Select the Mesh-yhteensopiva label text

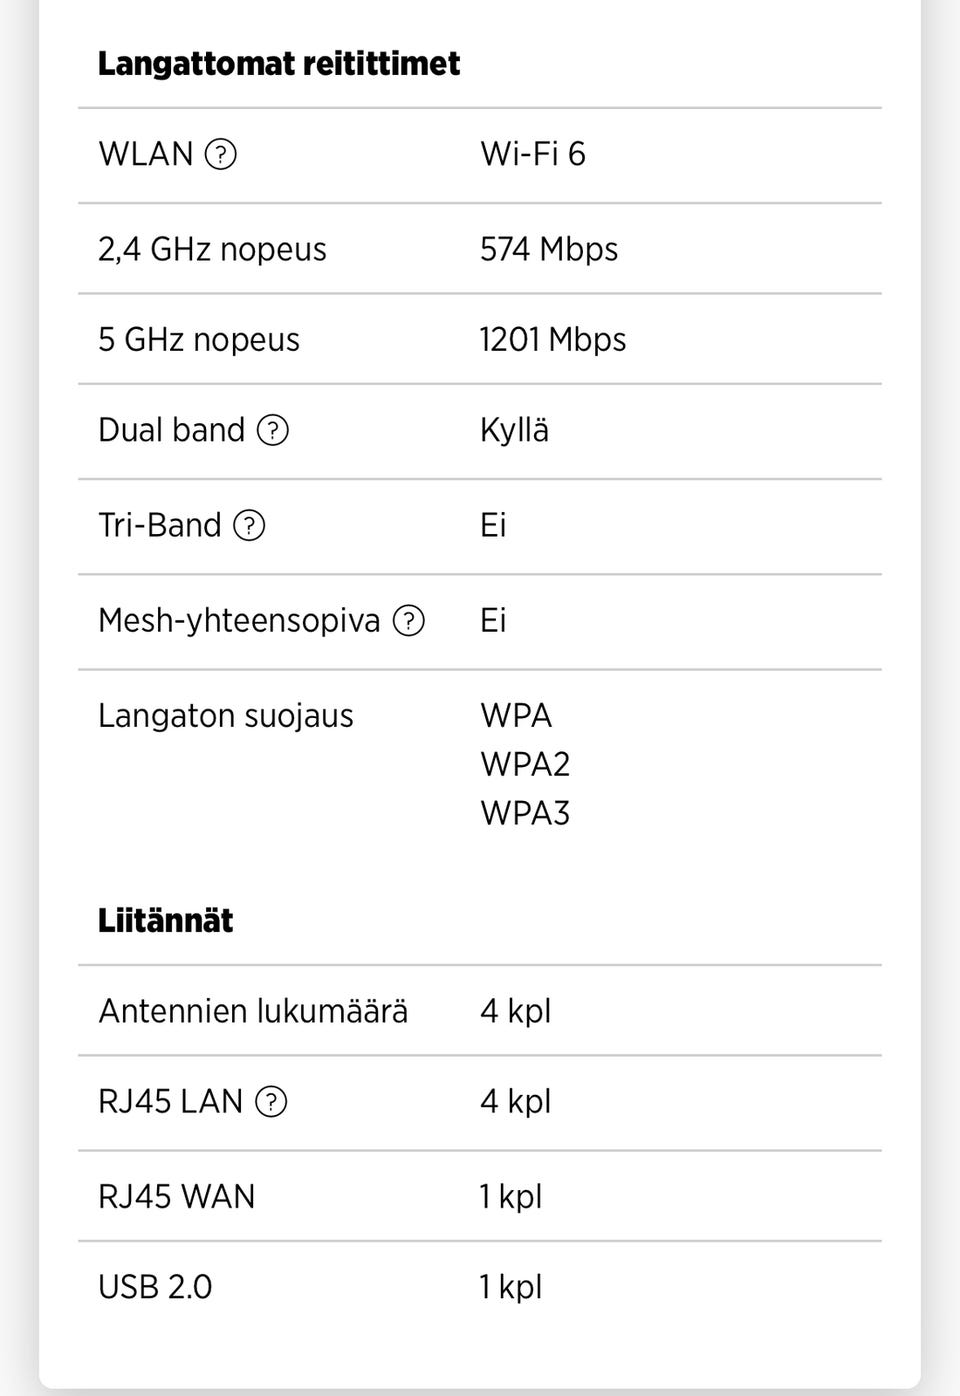click(x=238, y=620)
